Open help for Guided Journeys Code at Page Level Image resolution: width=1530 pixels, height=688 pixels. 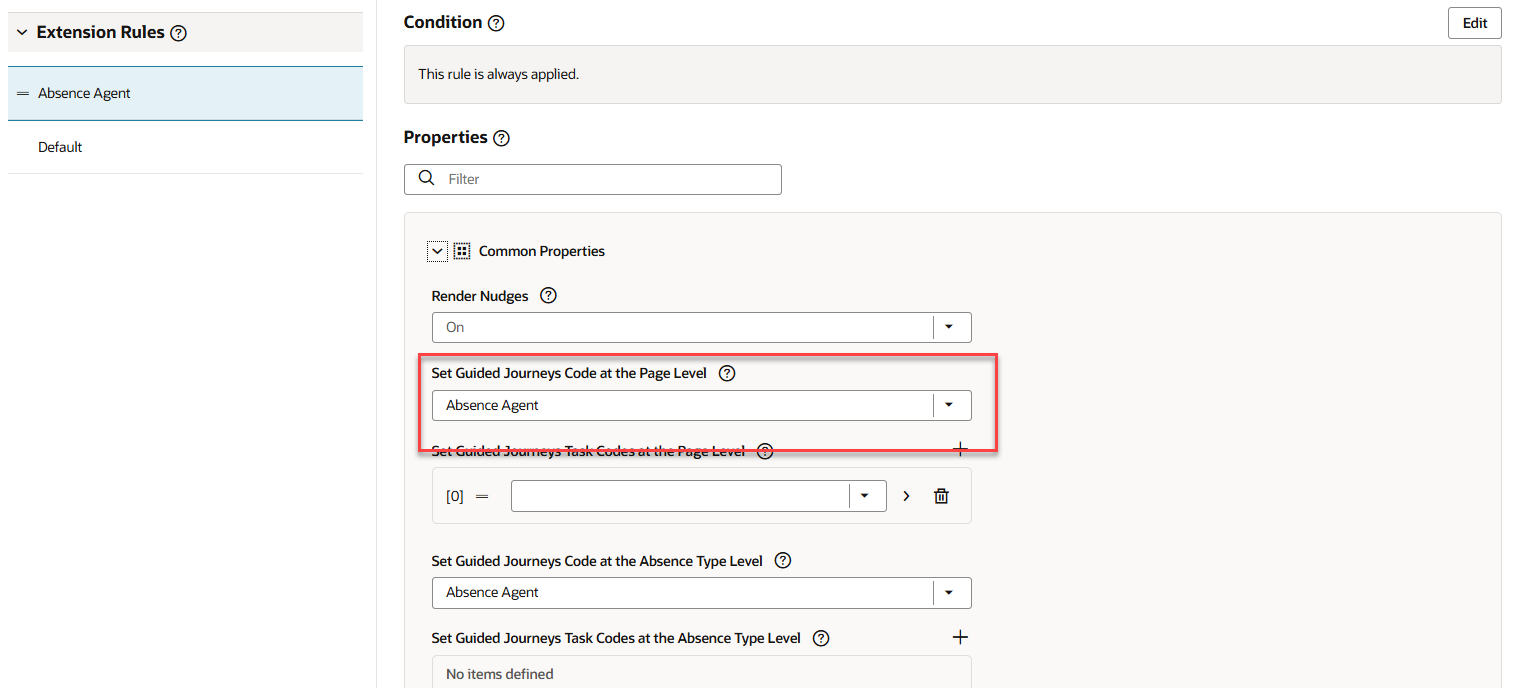pos(727,373)
